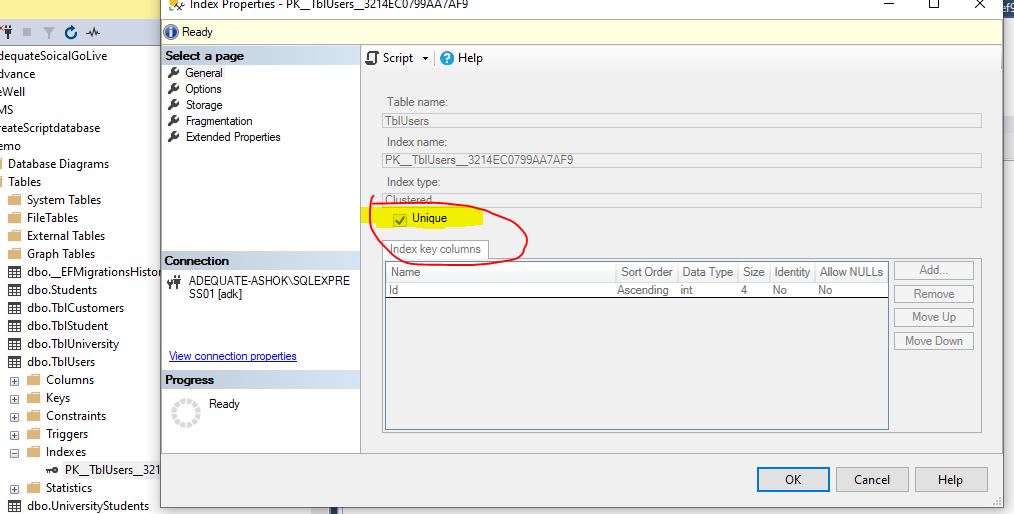Click the activity monitor icon in Object Explorer

tap(93, 32)
